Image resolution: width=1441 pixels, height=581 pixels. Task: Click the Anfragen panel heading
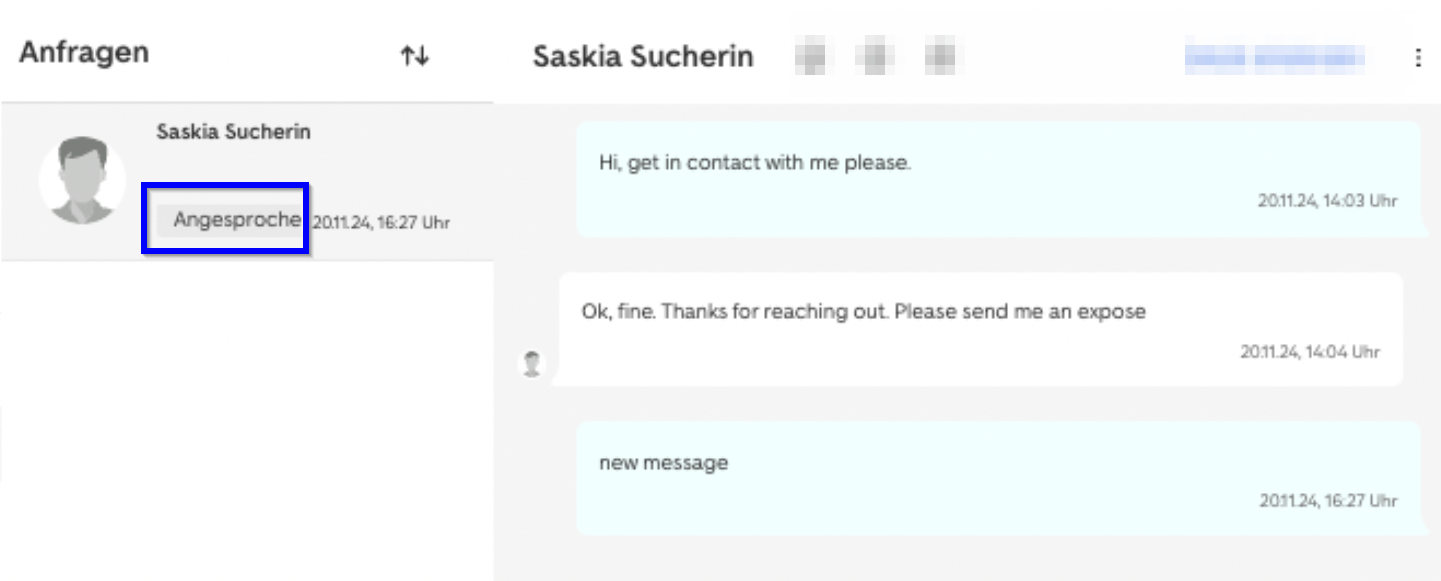(84, 53)
